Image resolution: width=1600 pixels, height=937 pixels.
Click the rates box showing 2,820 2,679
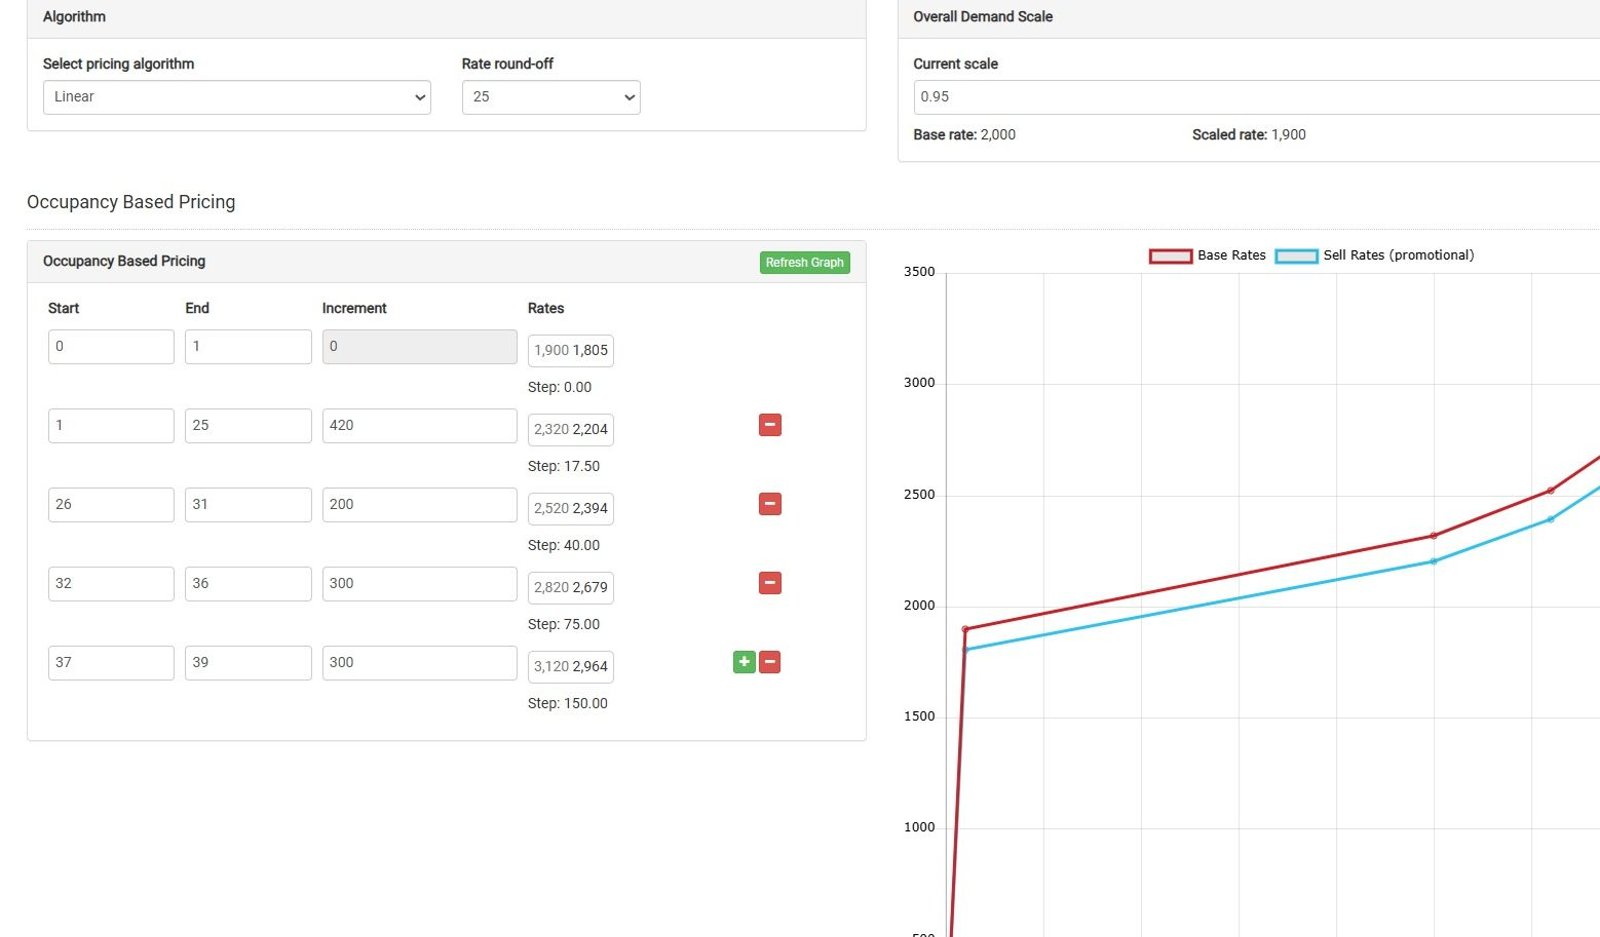[571, 587]
